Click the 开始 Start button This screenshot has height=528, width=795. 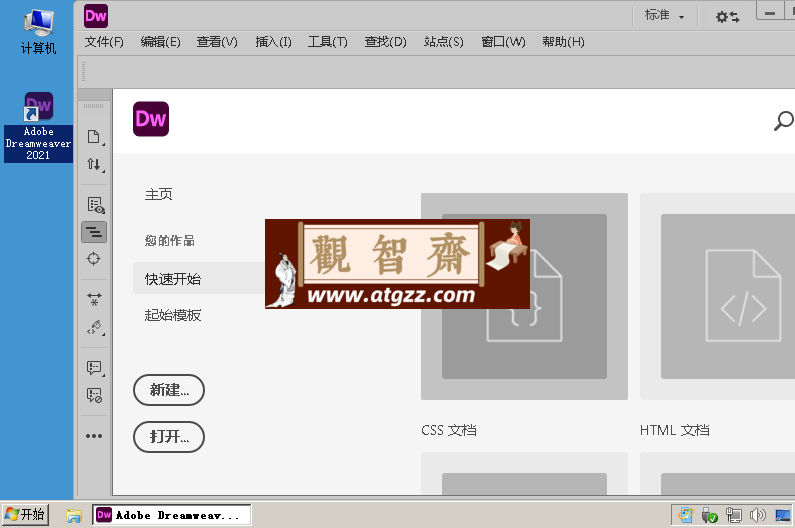click(25, 515)
